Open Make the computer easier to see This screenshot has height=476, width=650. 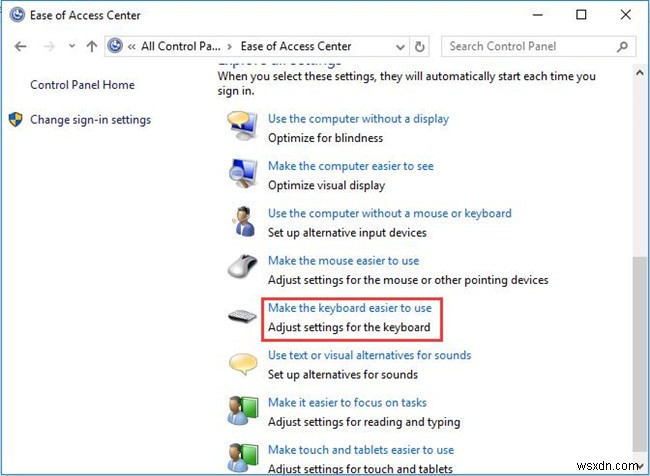tap(351, 166)
